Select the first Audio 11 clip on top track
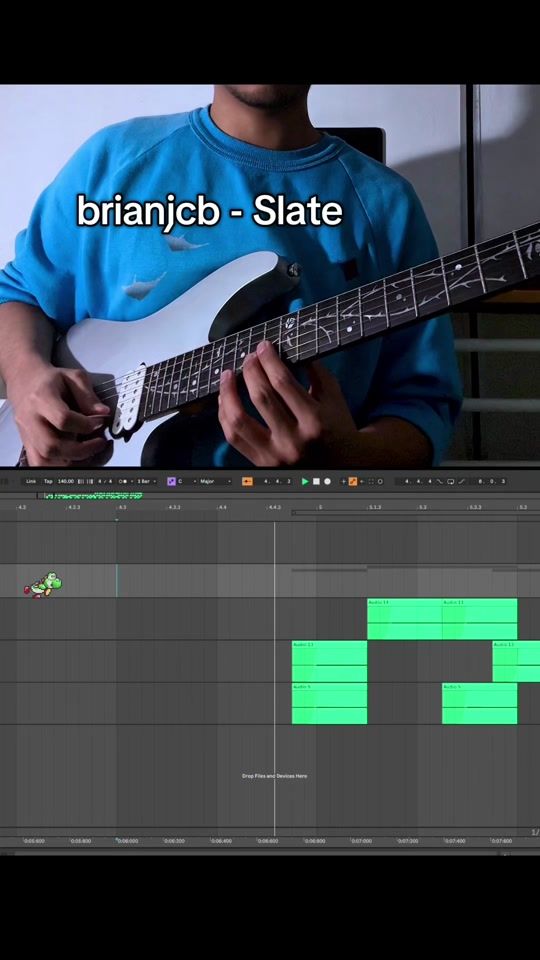Screen dimensions: 540x960 point(404,619)
